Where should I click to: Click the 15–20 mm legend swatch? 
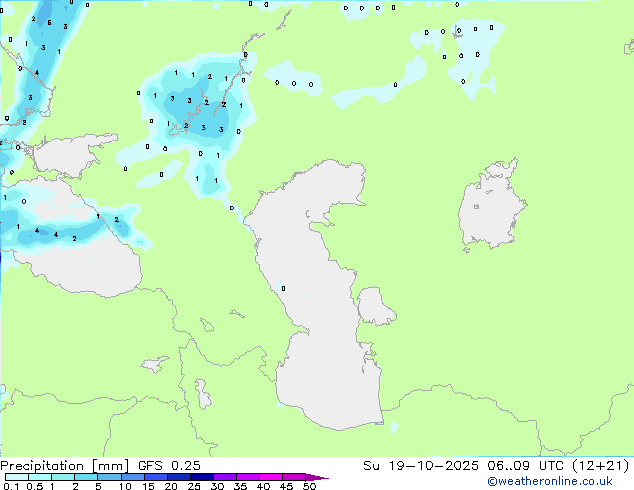coord(156,477)
